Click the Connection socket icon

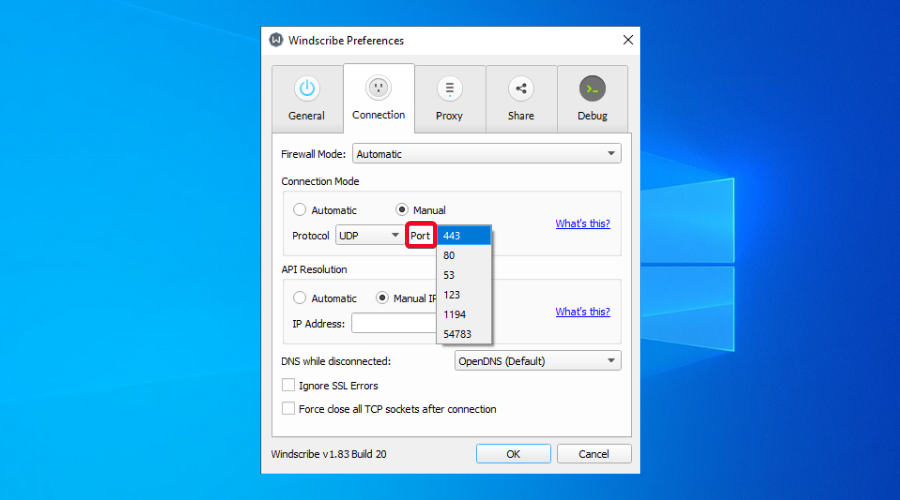(378, 88)
